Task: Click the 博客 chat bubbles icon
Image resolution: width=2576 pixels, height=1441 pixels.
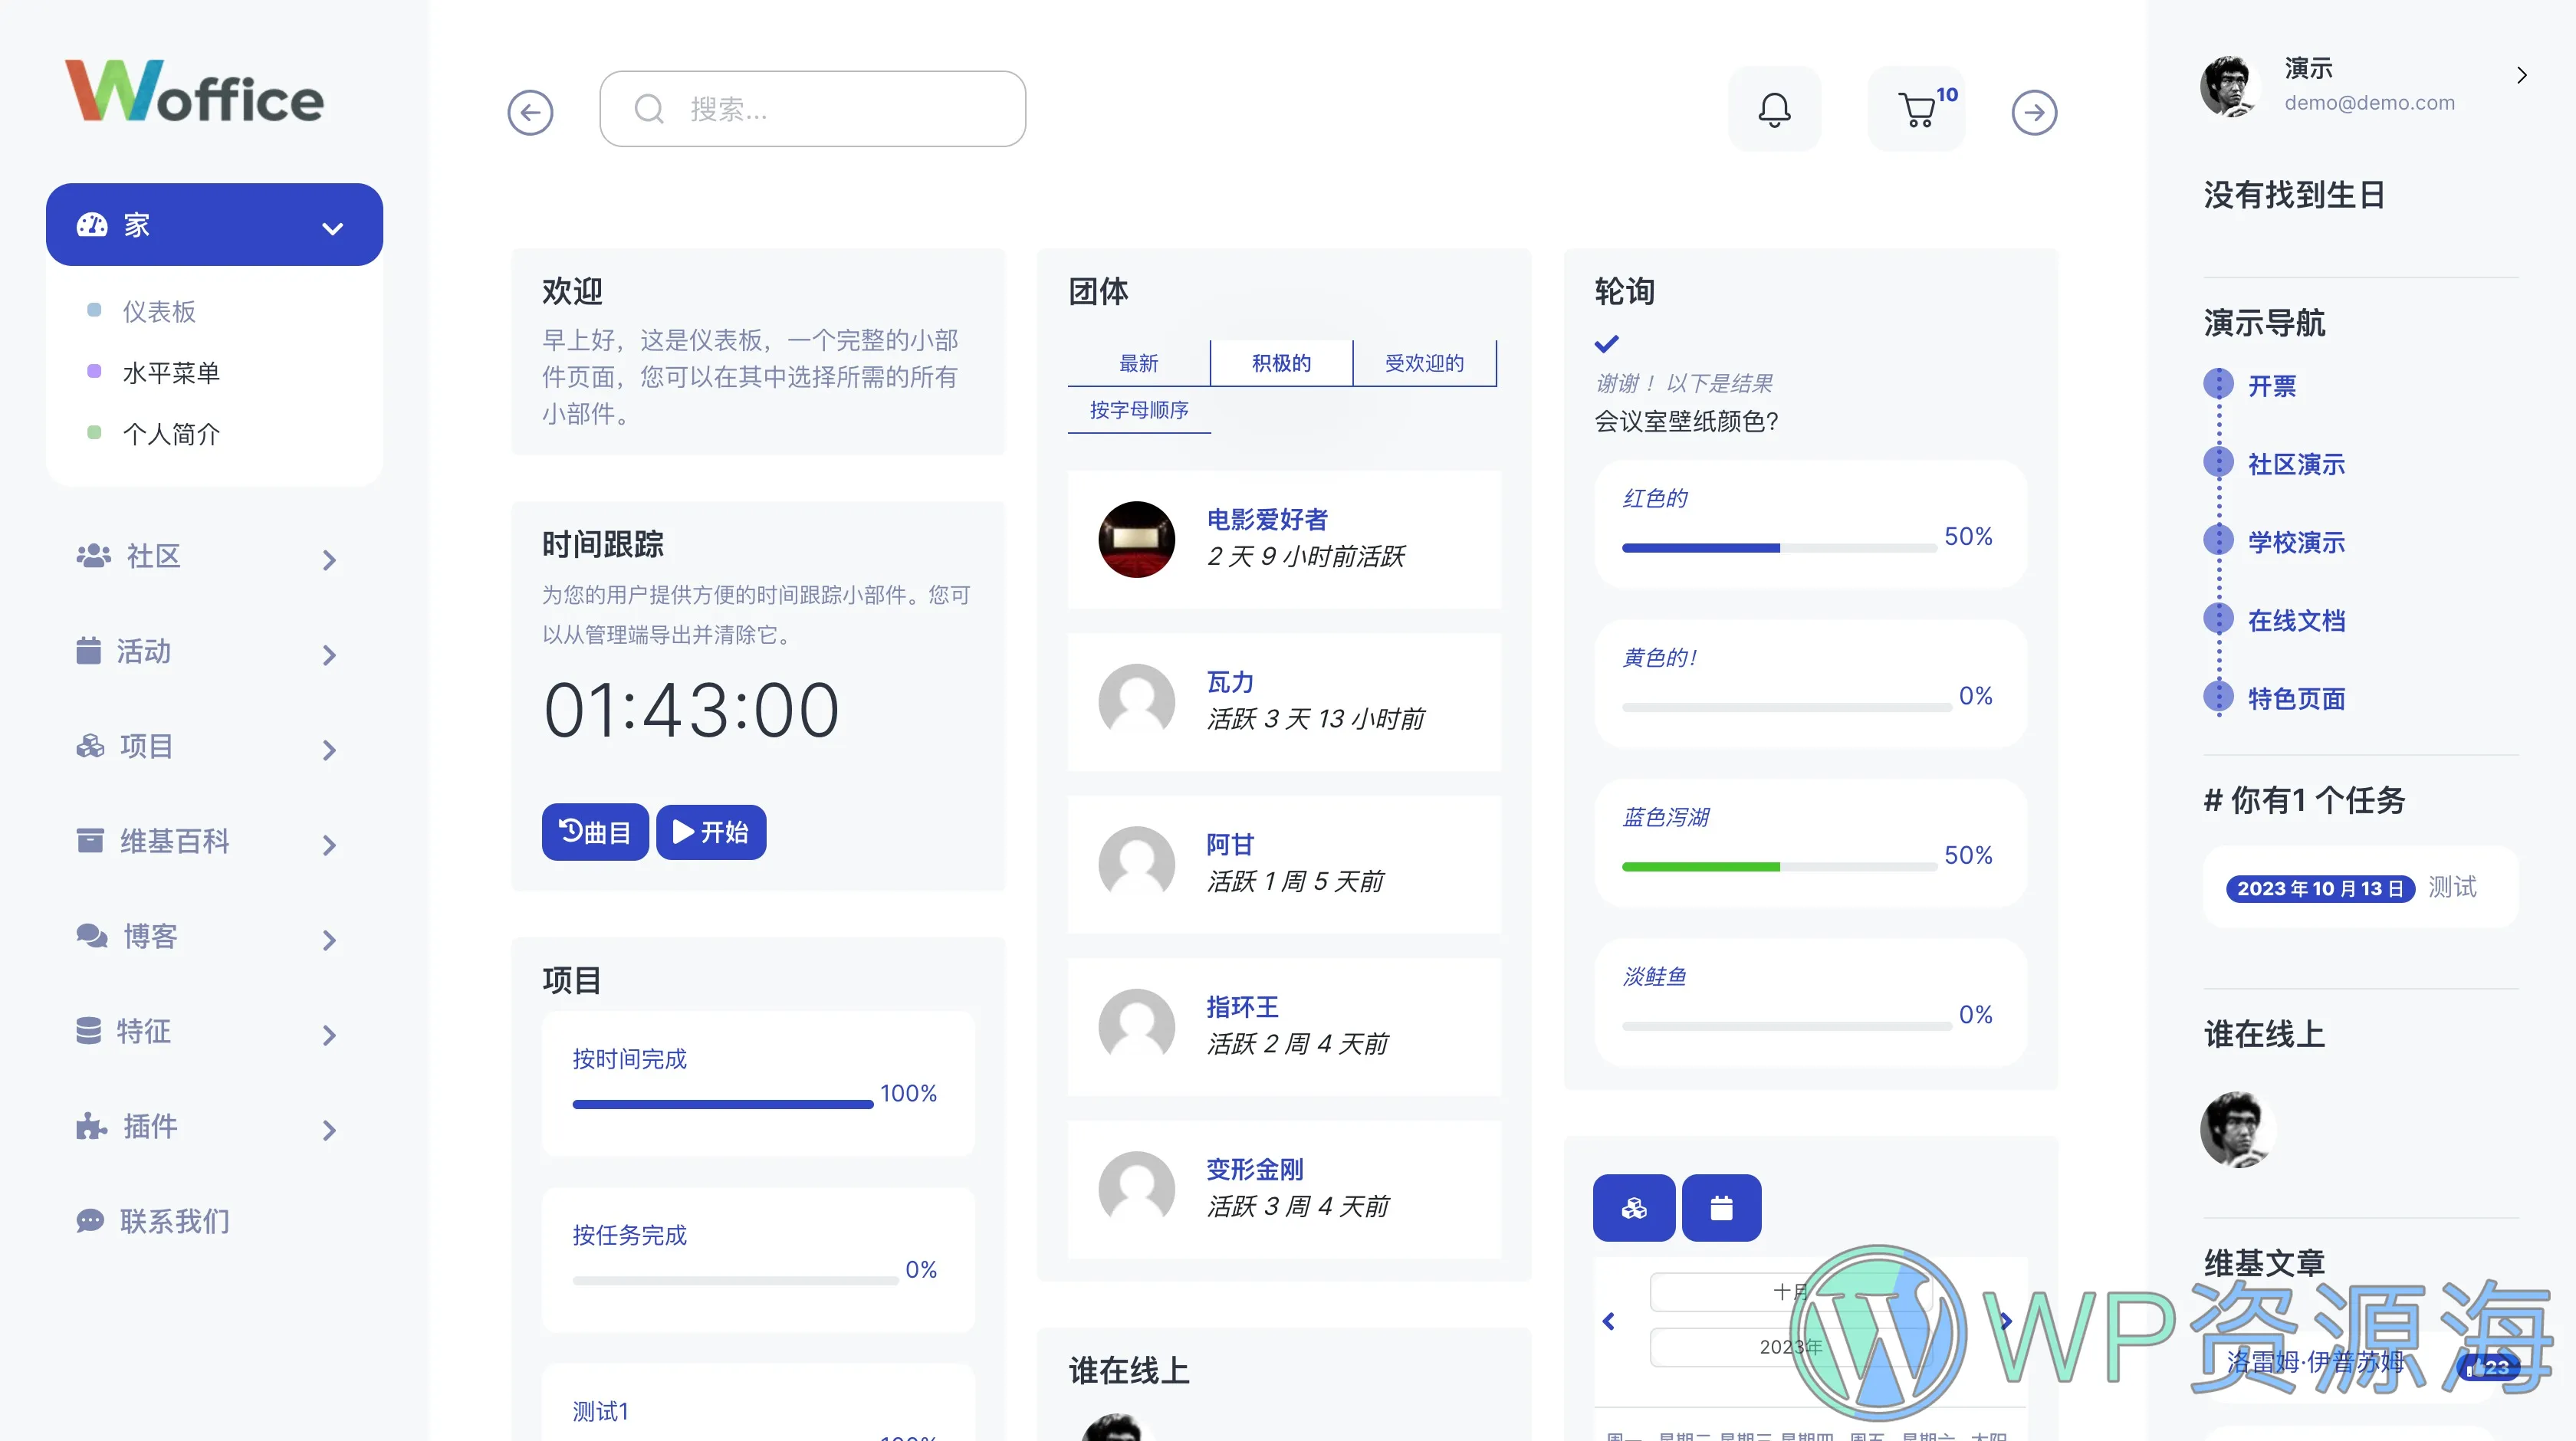Action: point(92,935)
